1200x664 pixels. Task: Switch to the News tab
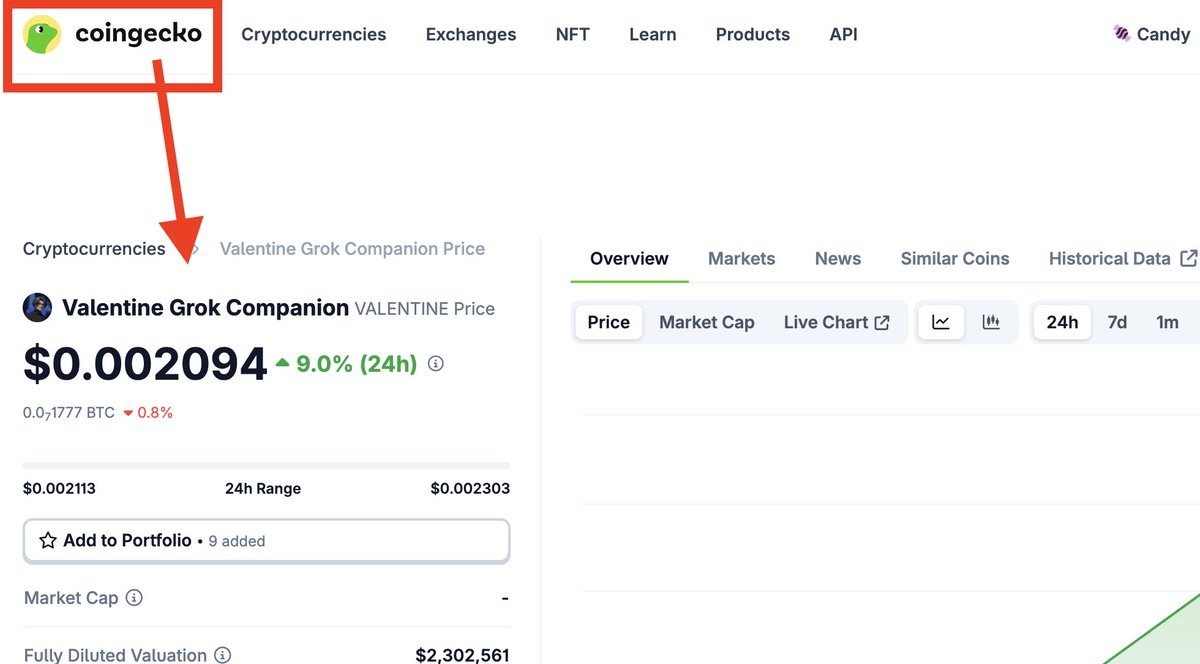pyautogui.click(x=838, y=258)
